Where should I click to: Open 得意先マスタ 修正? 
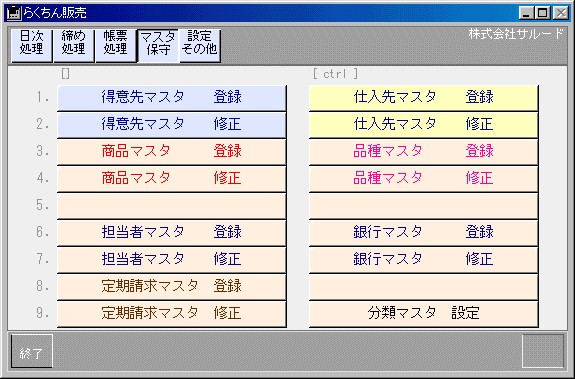coord(172,125)
